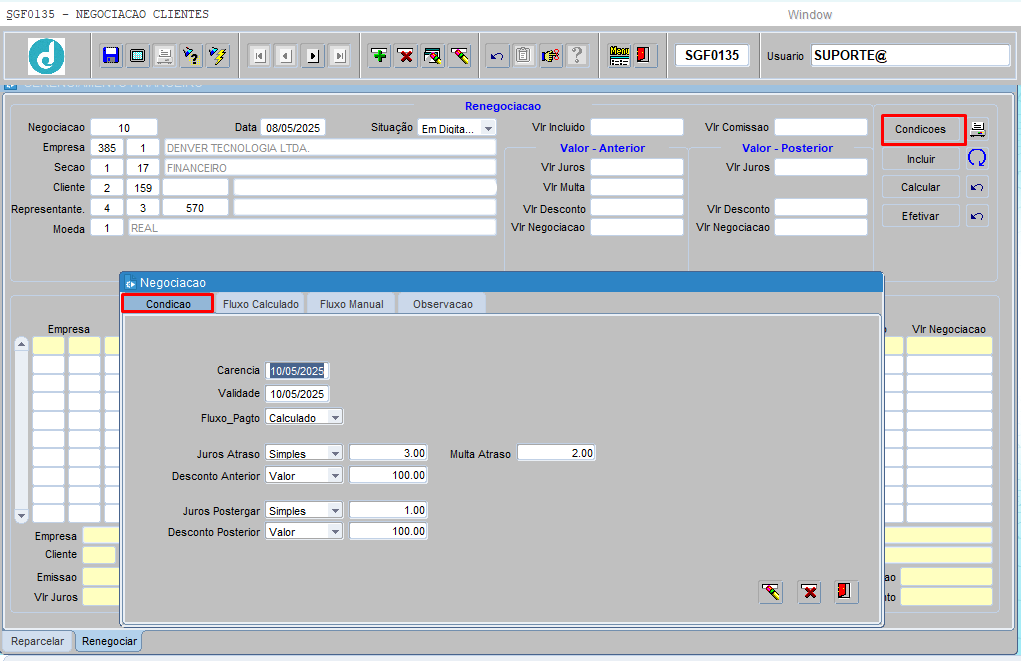The height and width of the screenshot is (661, 1021).
Task: Open the Fluxo_Pagto Calculado dropdown
Action: point(335,417)
